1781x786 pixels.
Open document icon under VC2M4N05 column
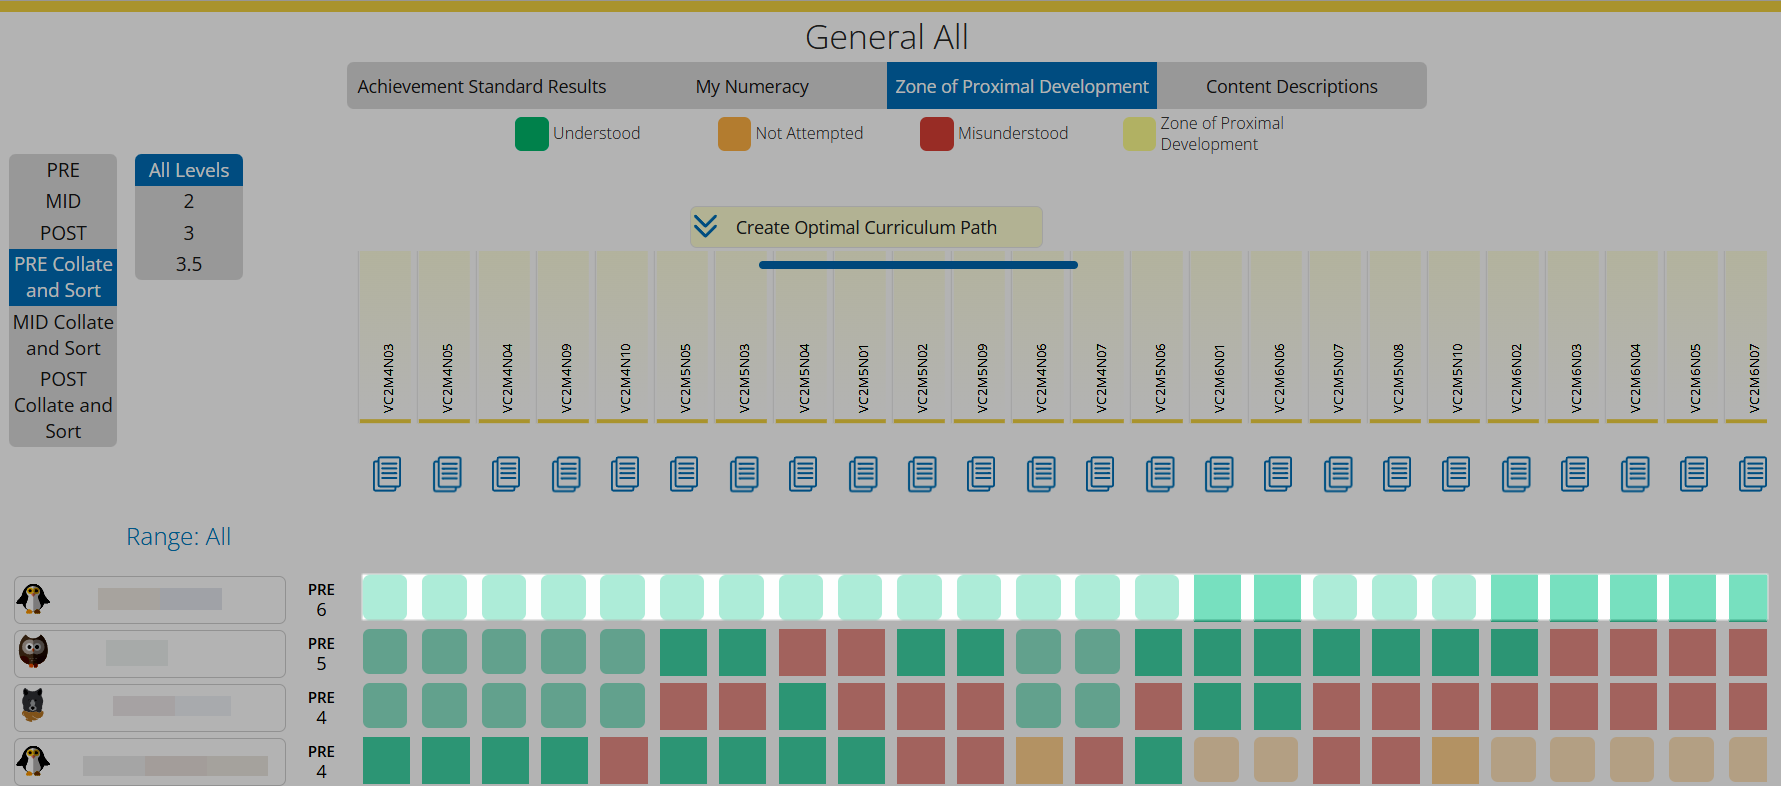(x=447, y=473)
